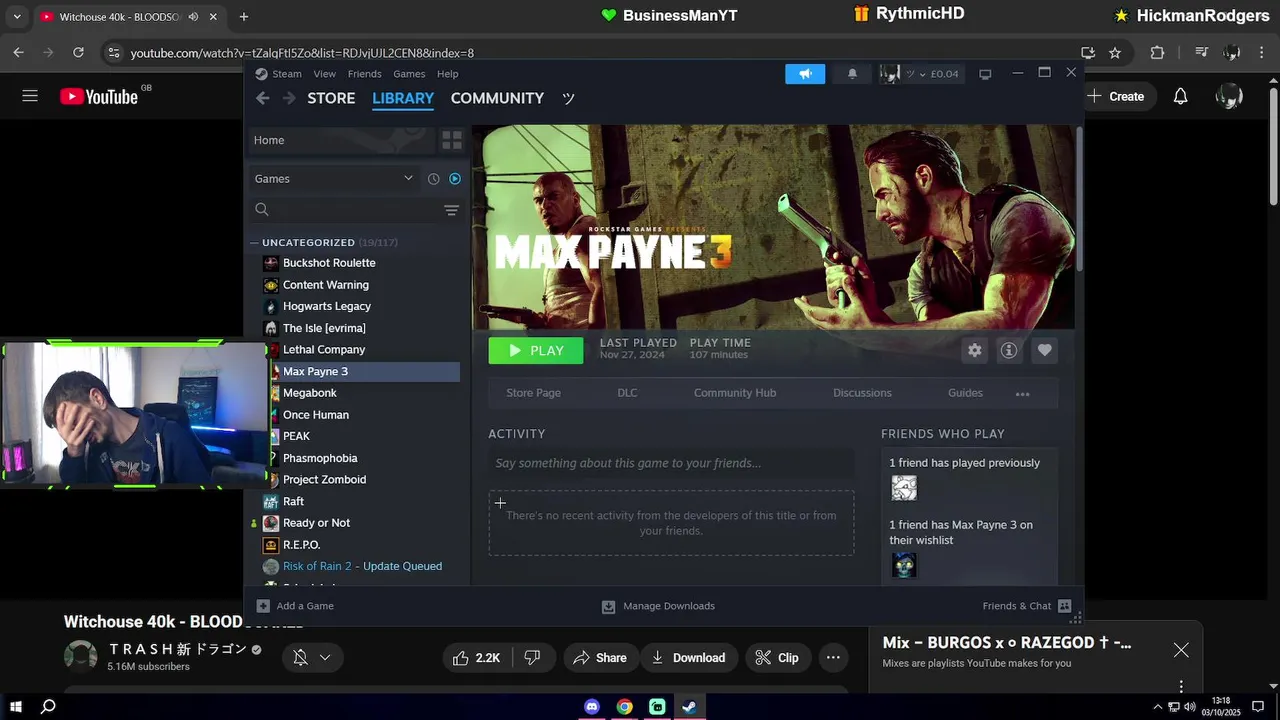This screenshot has height=720, width=1280.
Task: Toggle the ready-to-play filter icon
Action: click(455, 179)
